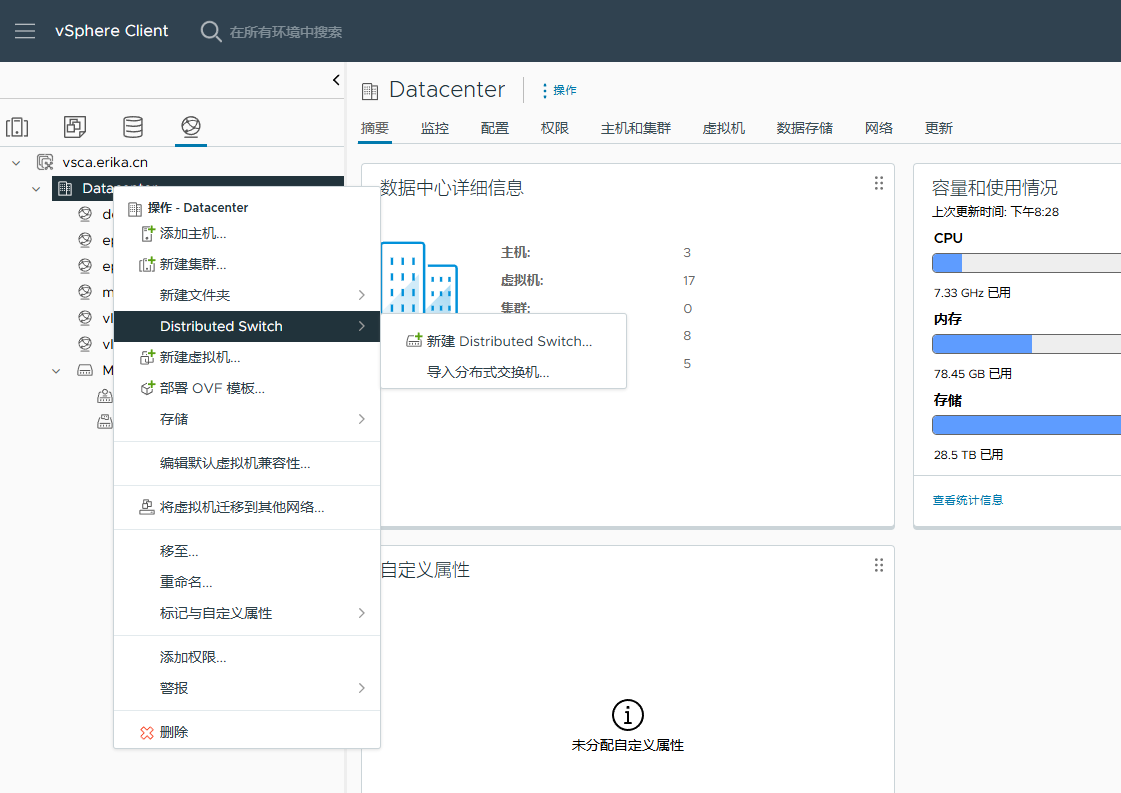Image resolution: width=1121 pixels, height=793 pixels.
Task: Click Edit Default VM Compatibility (编辑默认虚拟机兼容性)
Action: coord(247,463)
